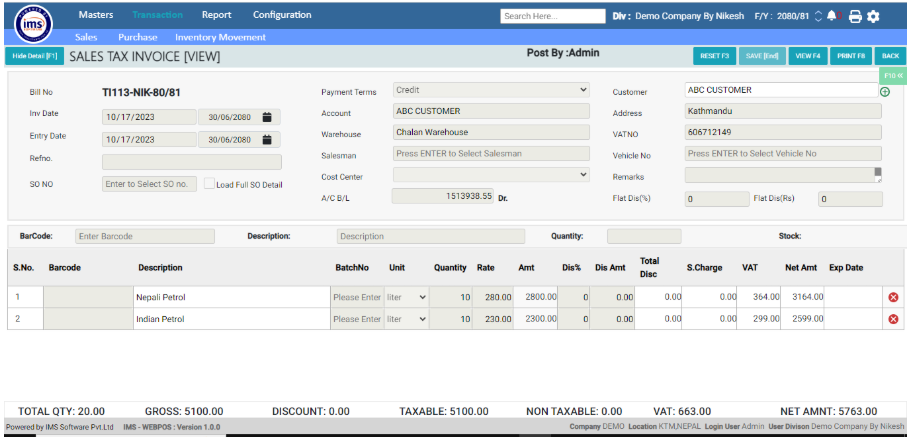Click the Description search field
The image size is (907, 437).
(x=431, y=236)
